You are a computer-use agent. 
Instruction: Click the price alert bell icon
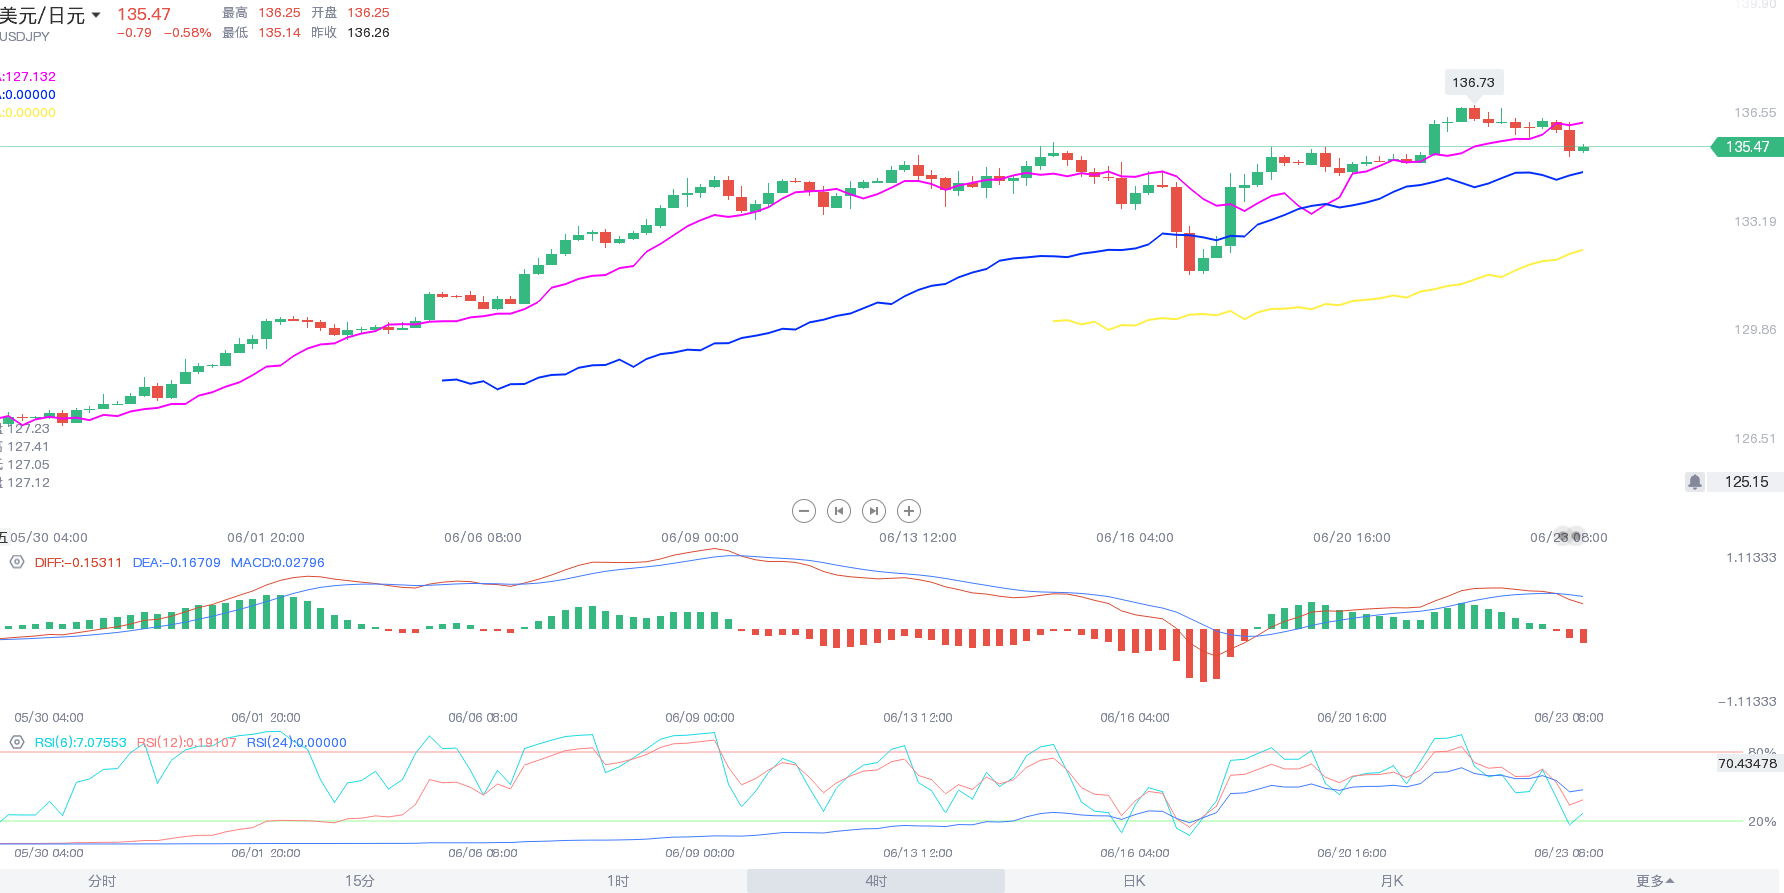pyautogui.click(x=1695, y=482)
